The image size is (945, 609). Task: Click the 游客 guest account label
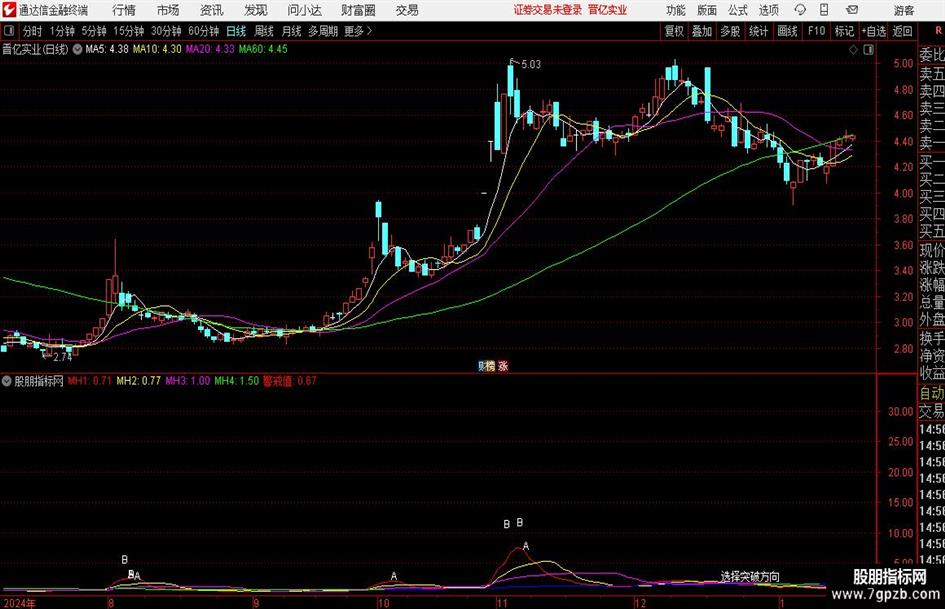pyautogui.click(x=904, y=10)
